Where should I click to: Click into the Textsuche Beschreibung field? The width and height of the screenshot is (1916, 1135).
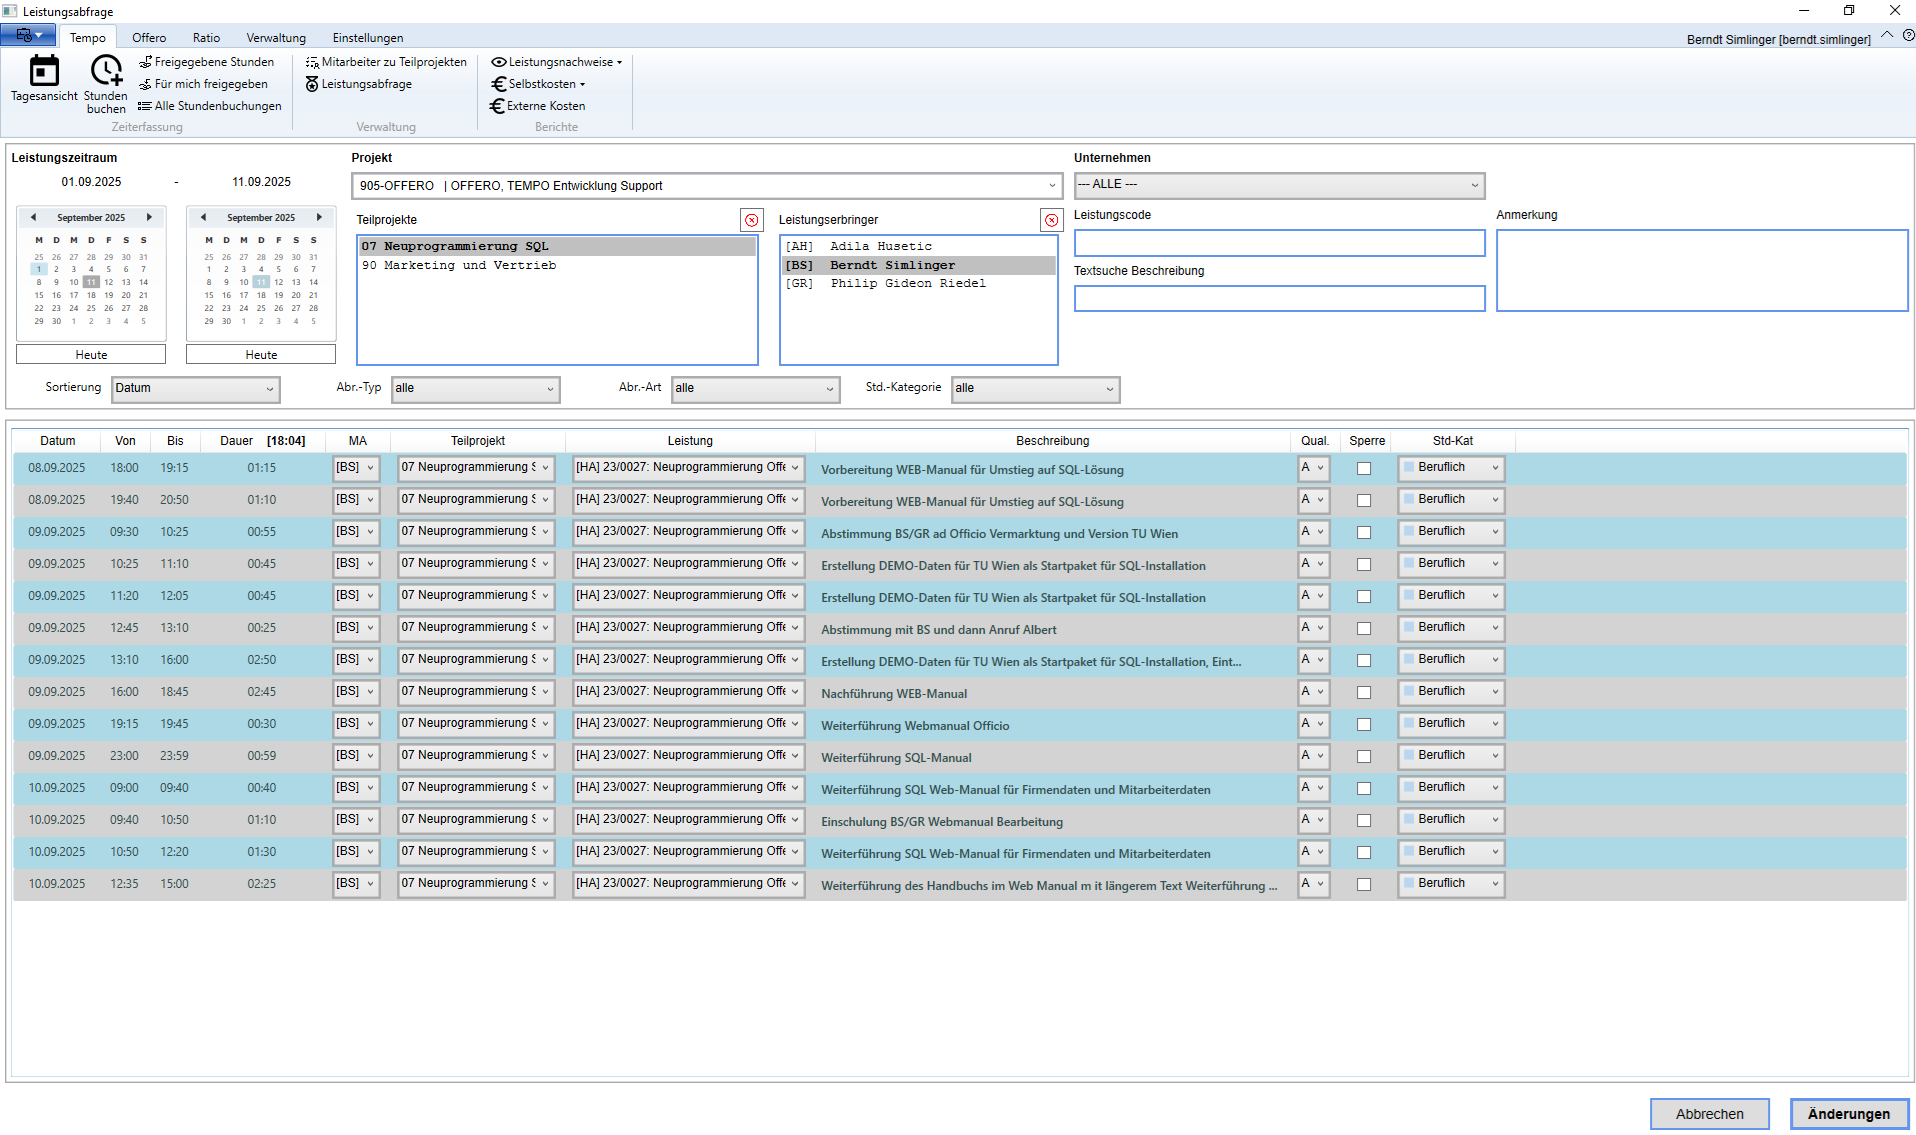[x=1279, y=299]
